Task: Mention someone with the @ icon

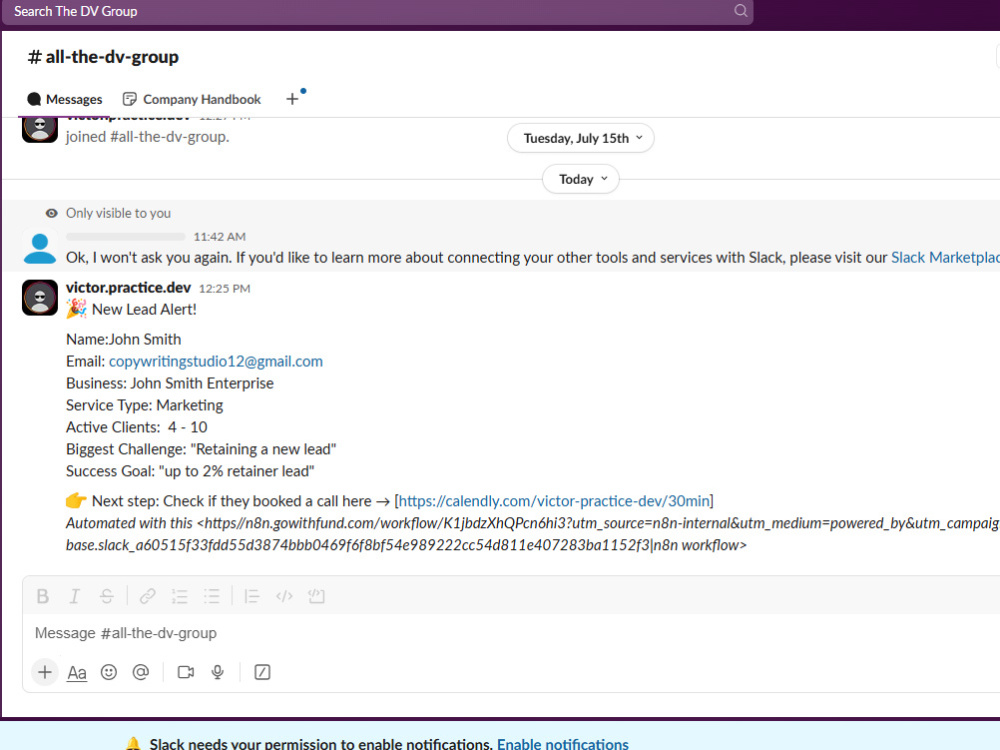Action: pos(141,672)
